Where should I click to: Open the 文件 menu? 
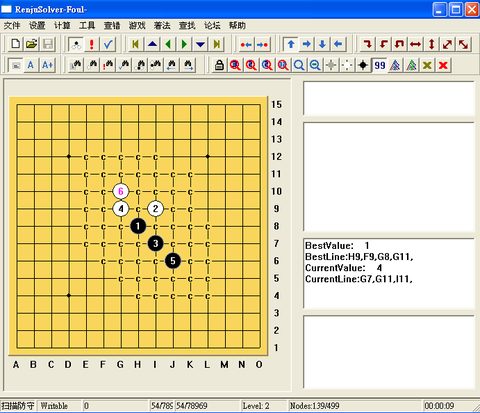[12, 26]
